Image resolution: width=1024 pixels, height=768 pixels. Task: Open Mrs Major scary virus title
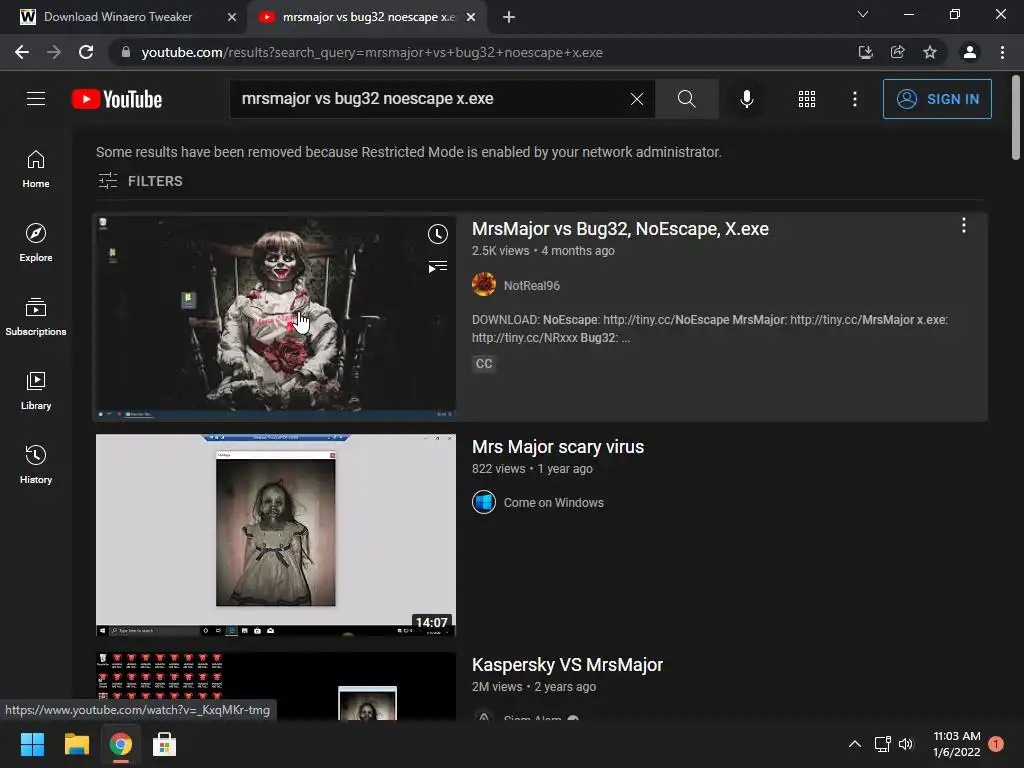(558, 447)
